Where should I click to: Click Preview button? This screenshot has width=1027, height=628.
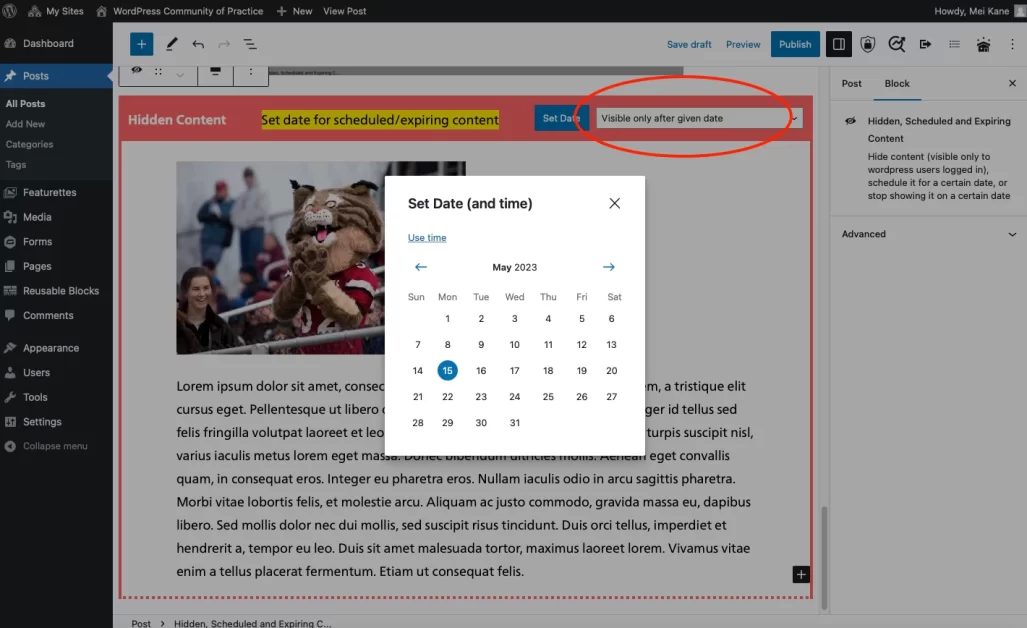(743, 45)
